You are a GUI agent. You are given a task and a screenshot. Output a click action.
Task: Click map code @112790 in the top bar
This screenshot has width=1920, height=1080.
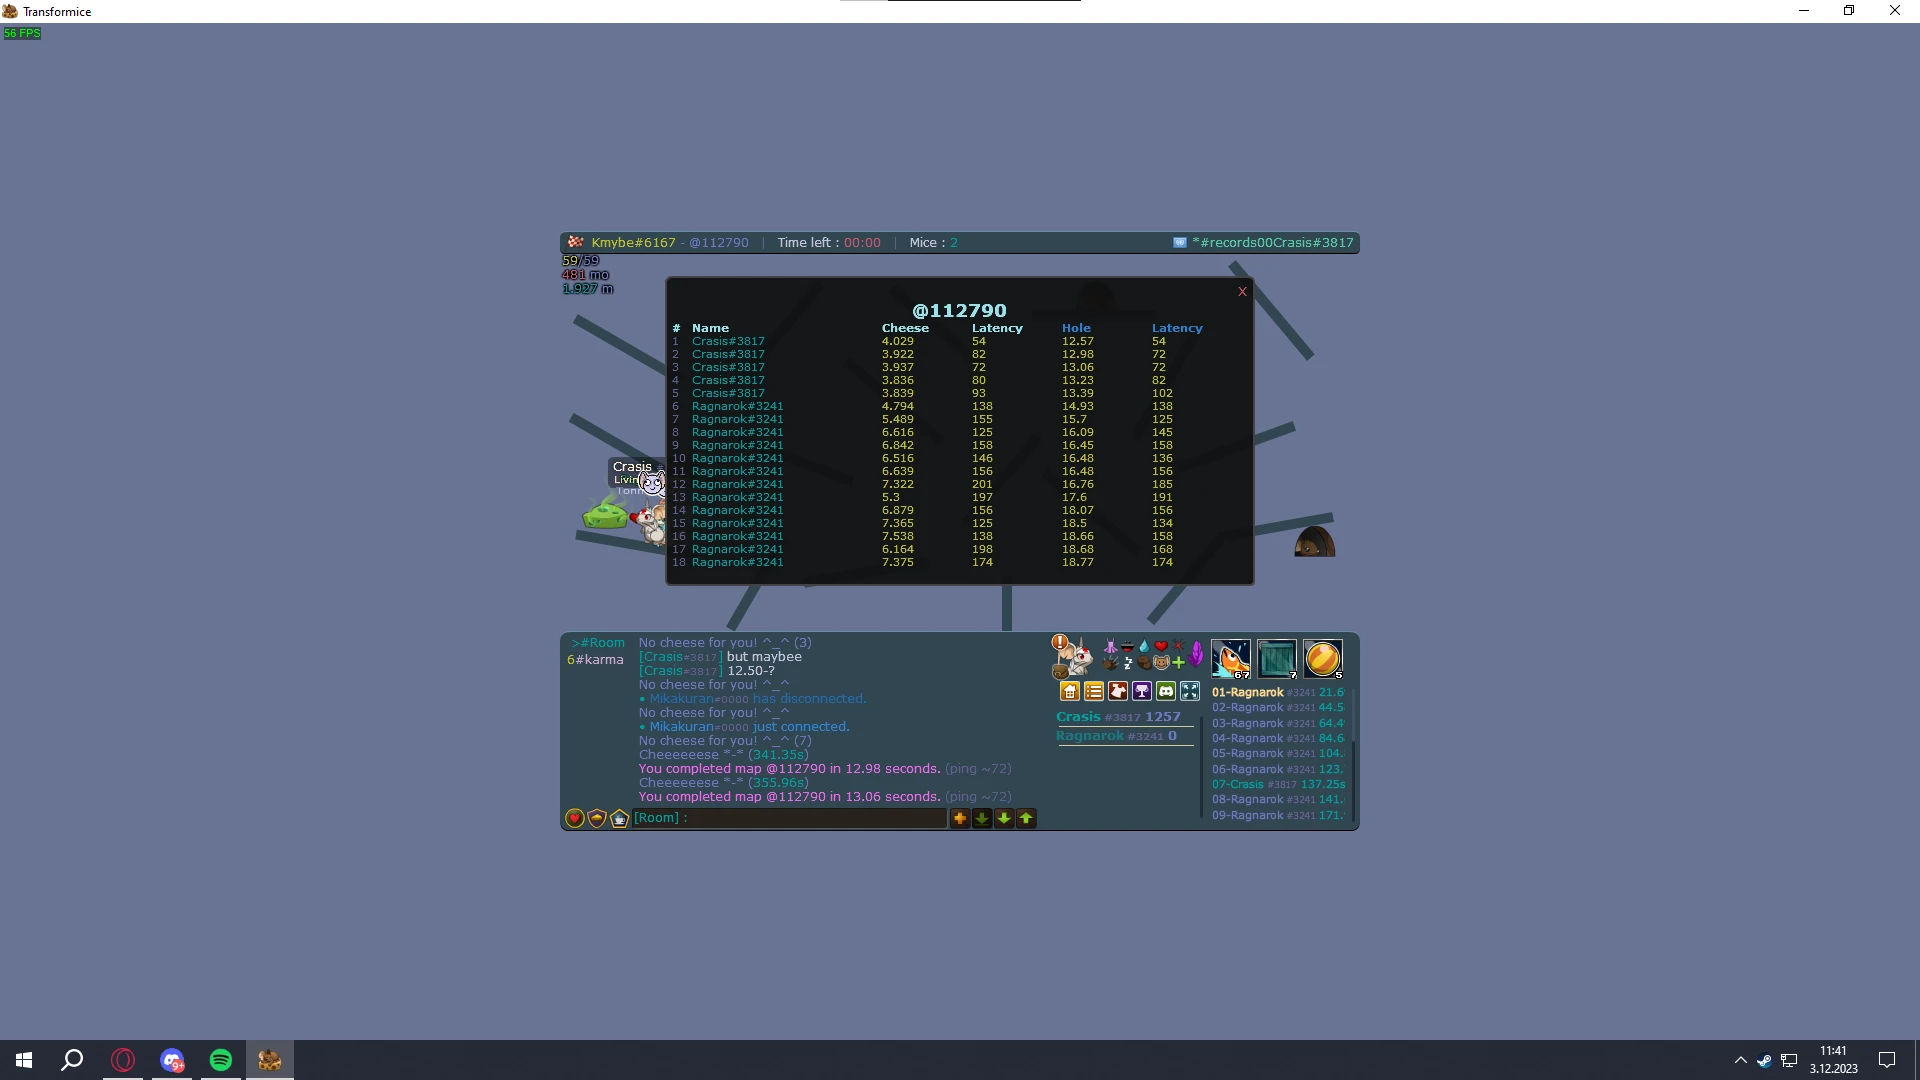719,242
